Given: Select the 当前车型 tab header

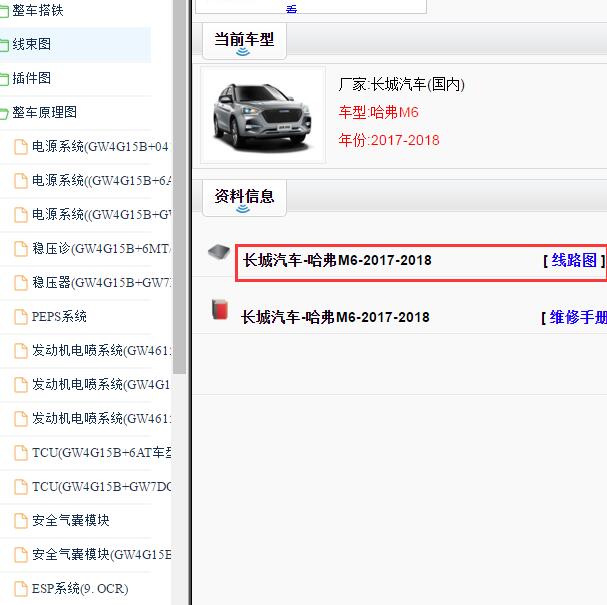Looking at the screenshot, I should 244,41.
